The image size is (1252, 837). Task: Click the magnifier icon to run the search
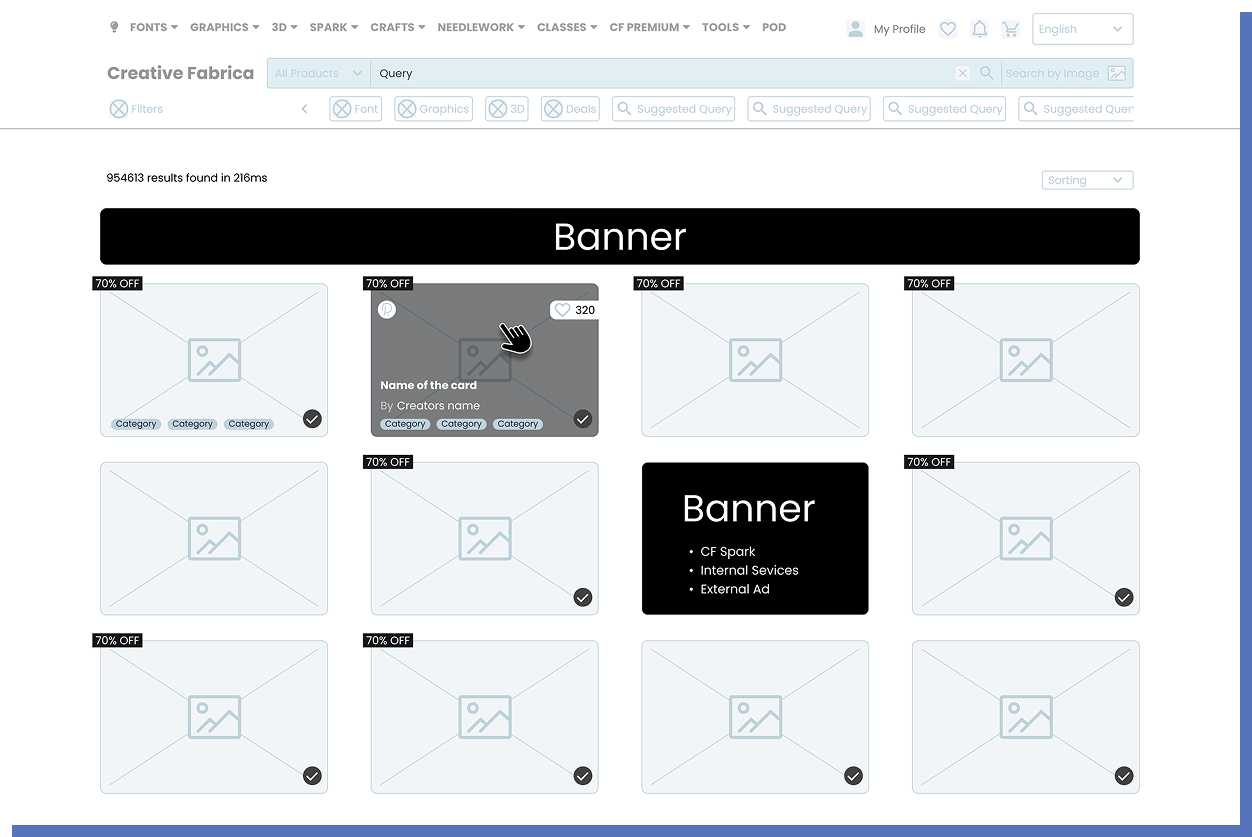pyautogui.click(x=987, y=72)
